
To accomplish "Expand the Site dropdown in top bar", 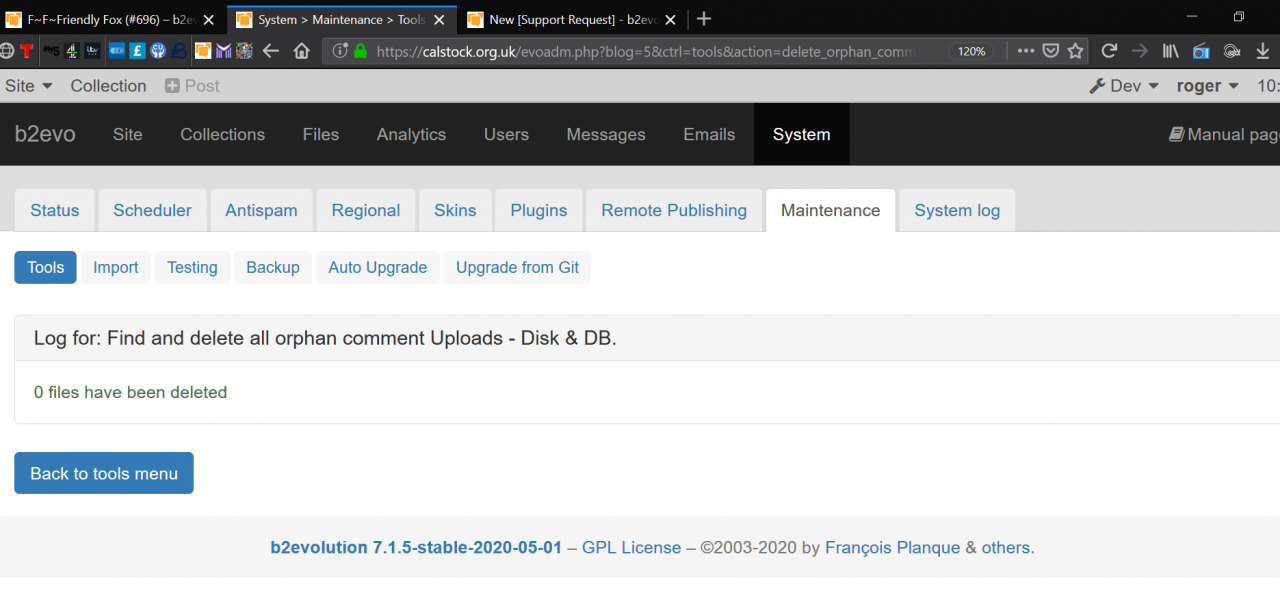I will tap(29, 86).
